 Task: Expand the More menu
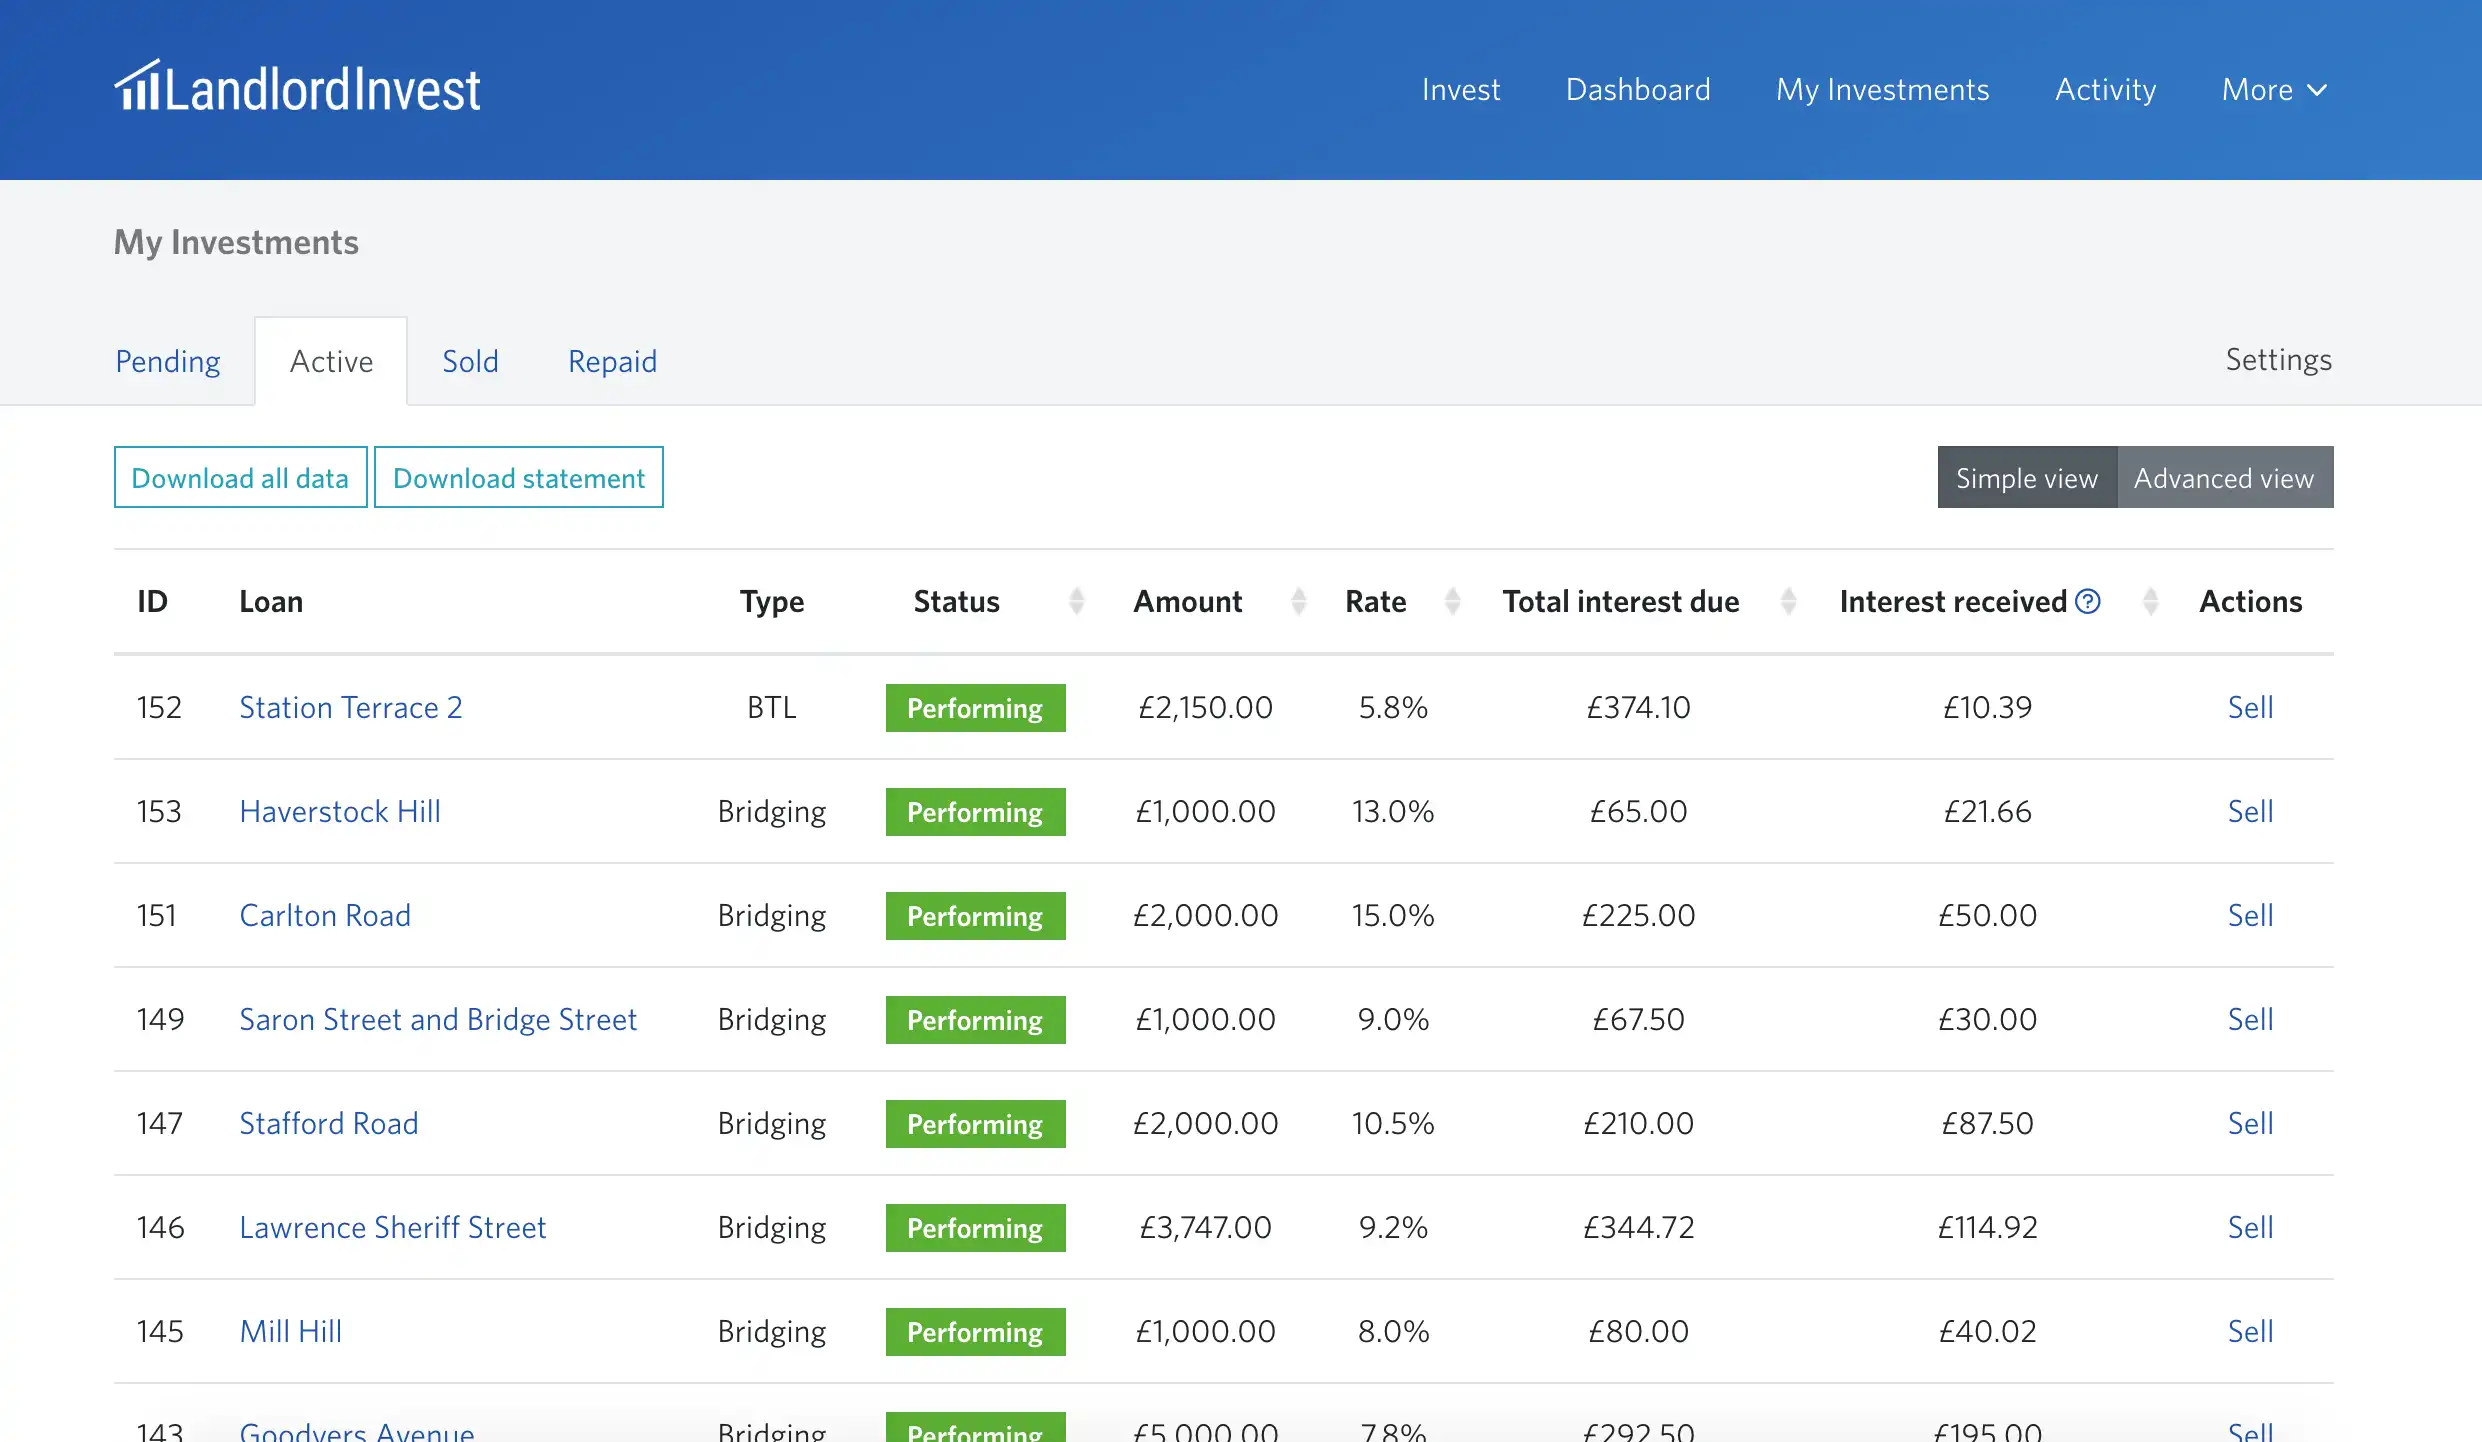(2274, 90)
